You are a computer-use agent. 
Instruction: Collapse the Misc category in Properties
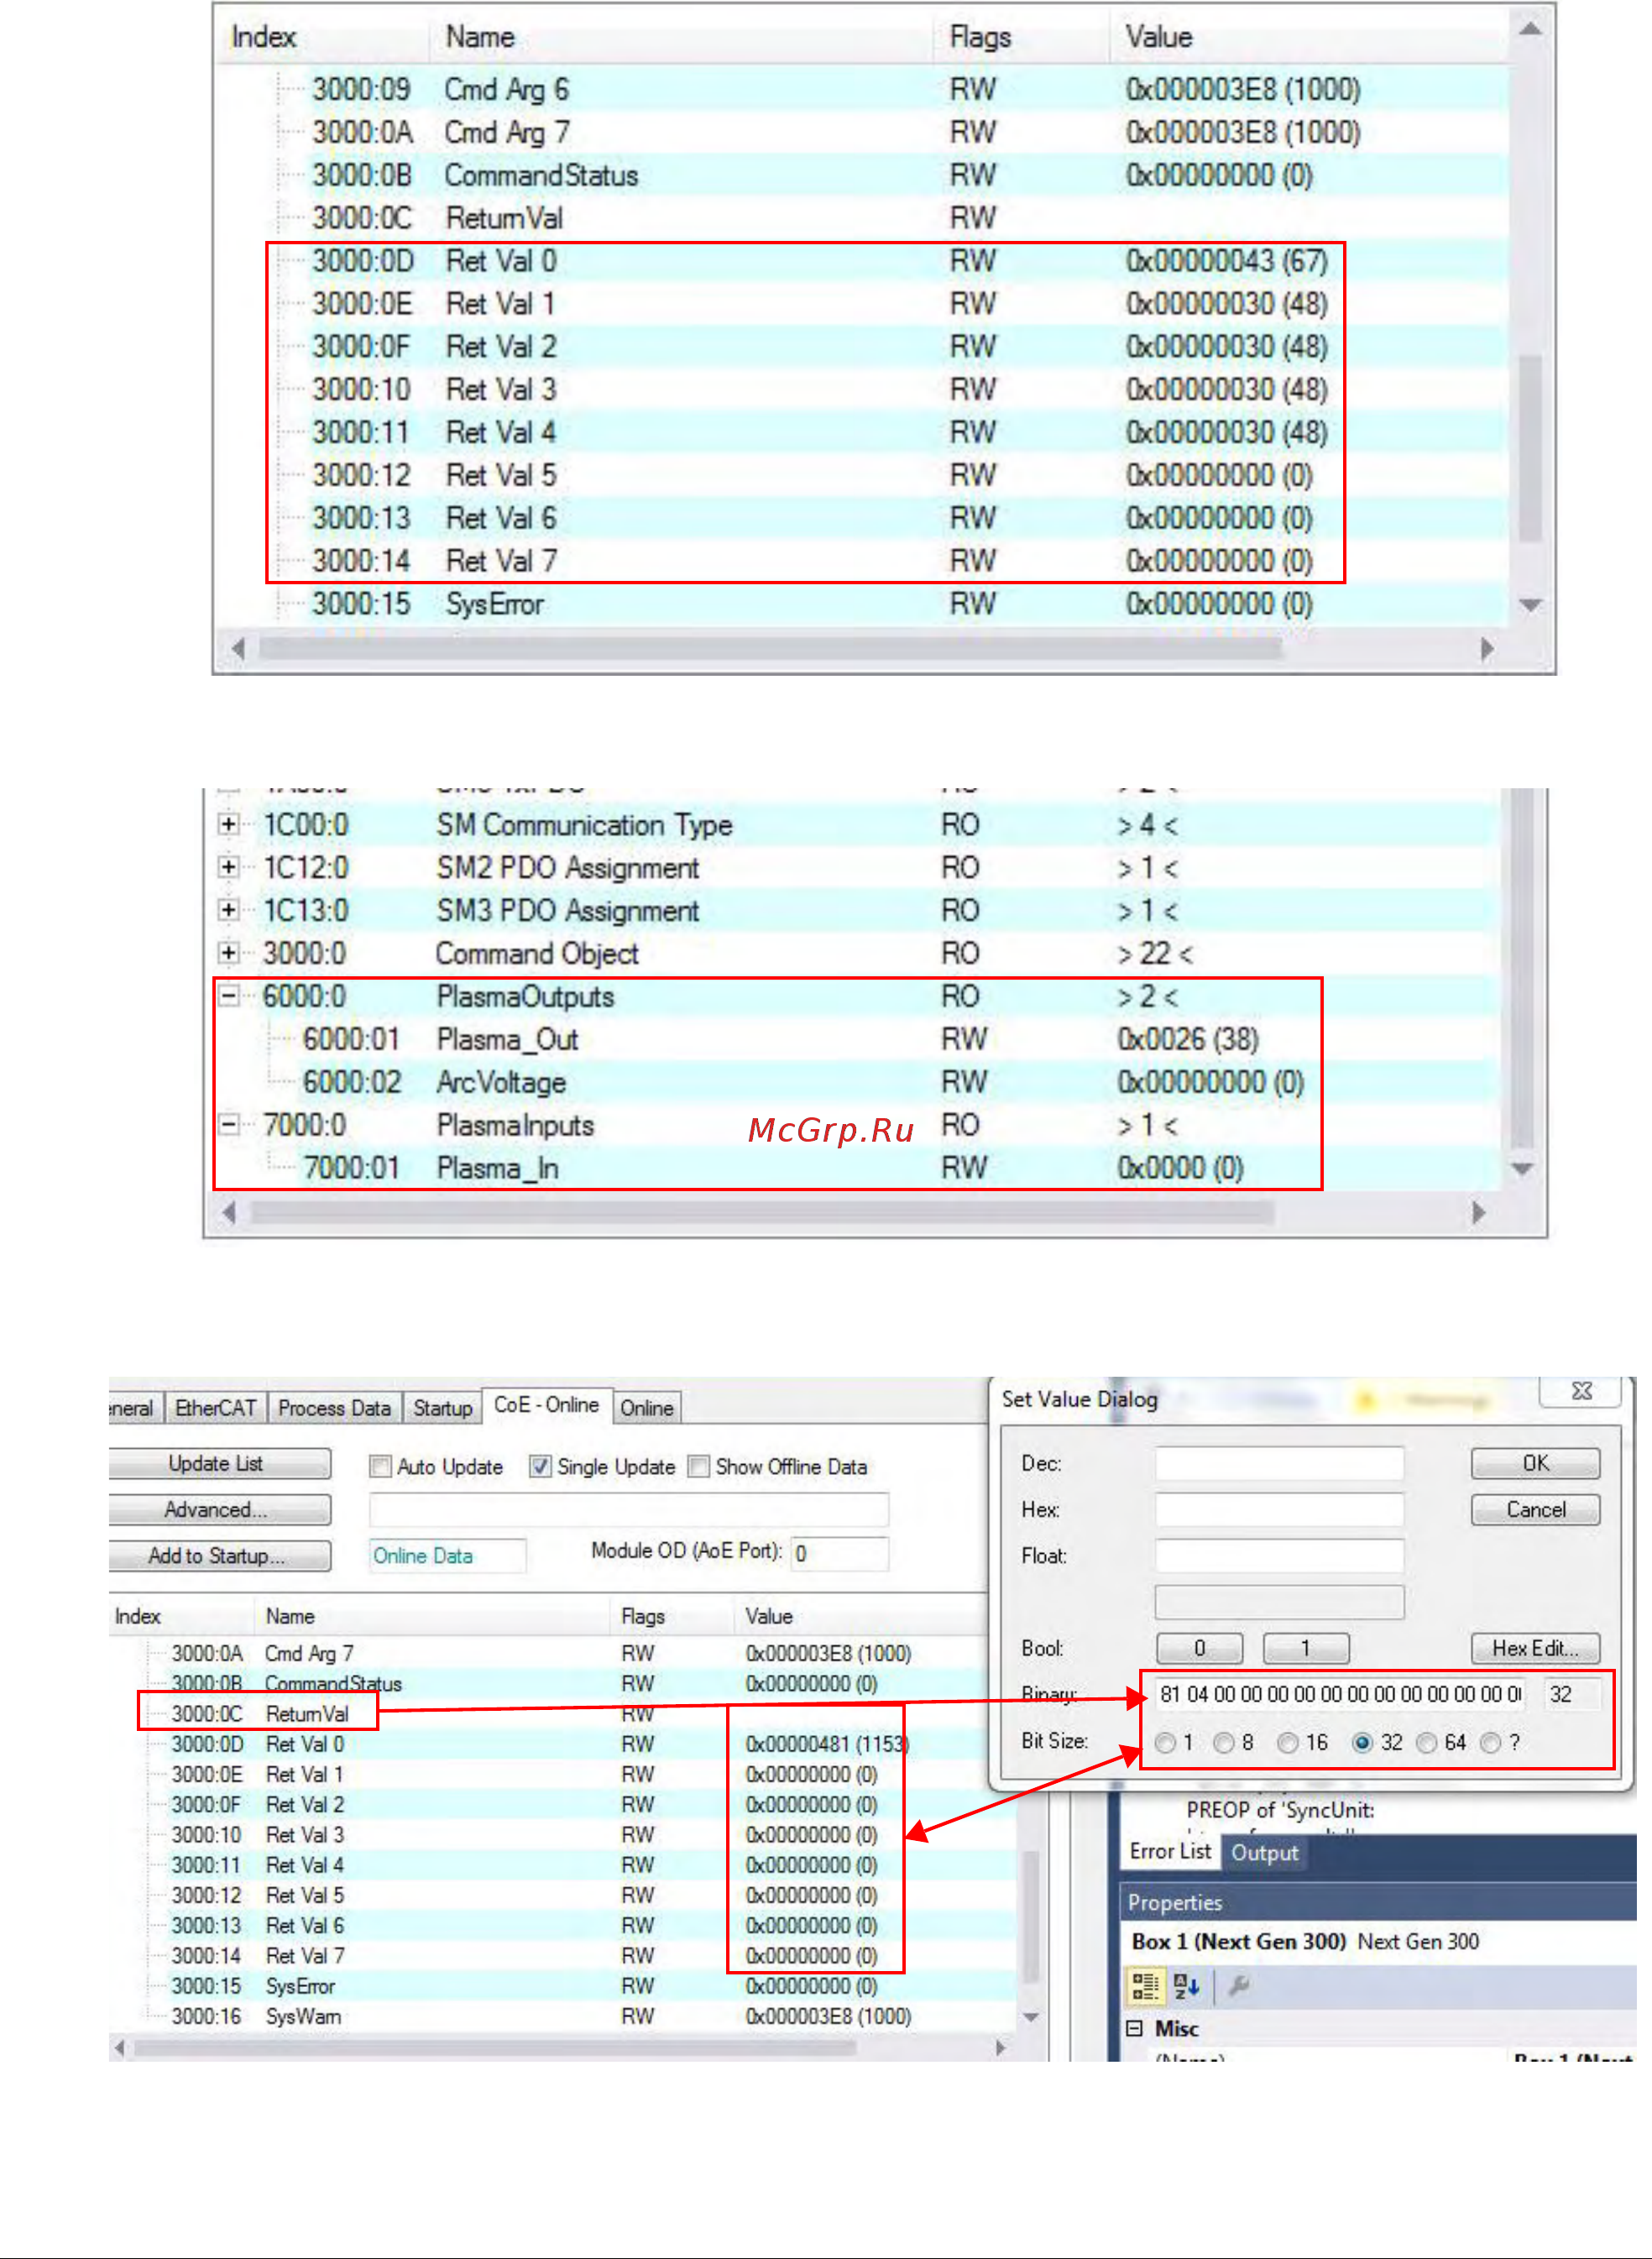coord(1134,2028)
